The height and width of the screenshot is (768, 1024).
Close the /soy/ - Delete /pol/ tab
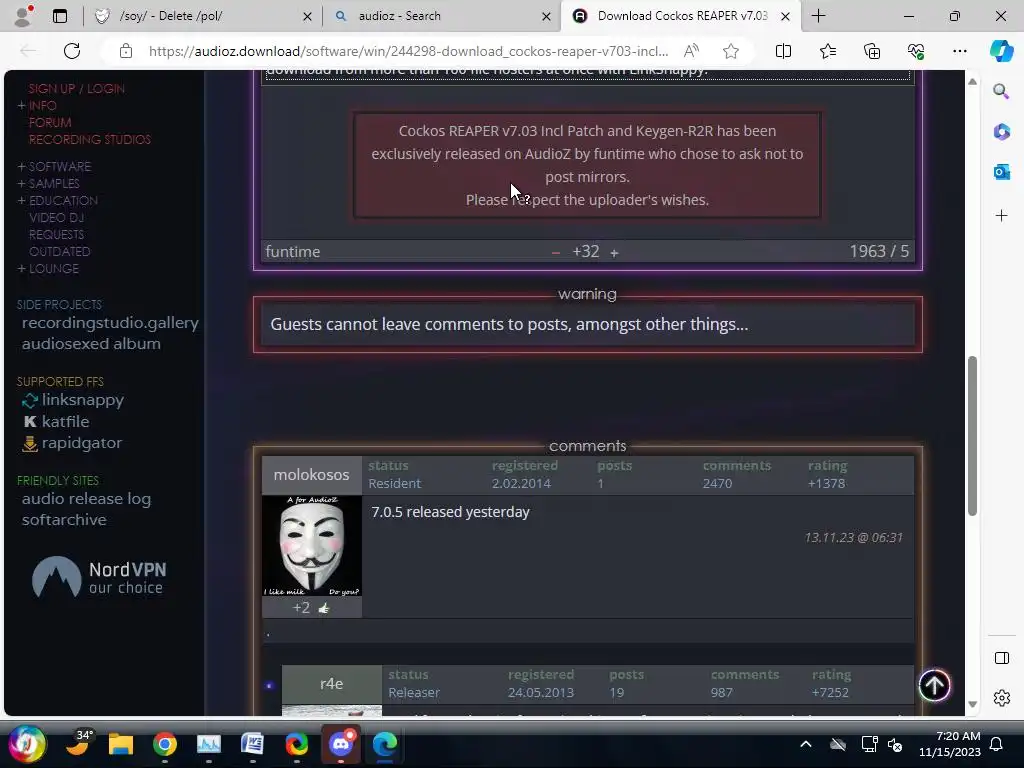pos(307,16)
